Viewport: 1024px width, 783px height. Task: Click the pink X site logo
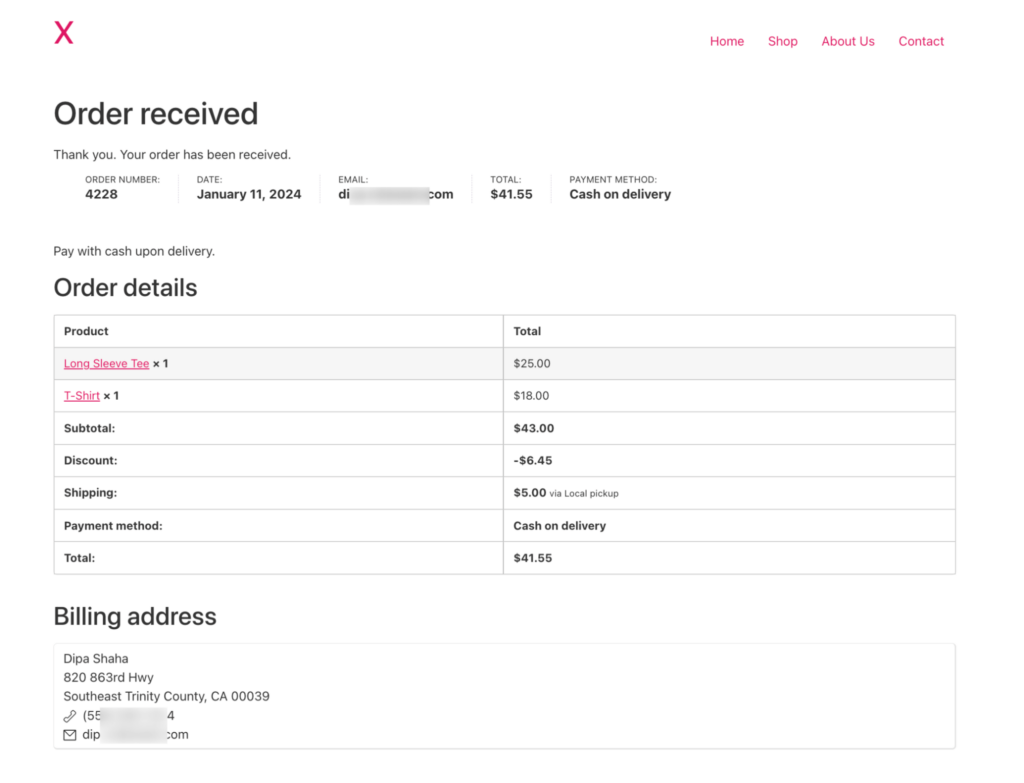63,33
